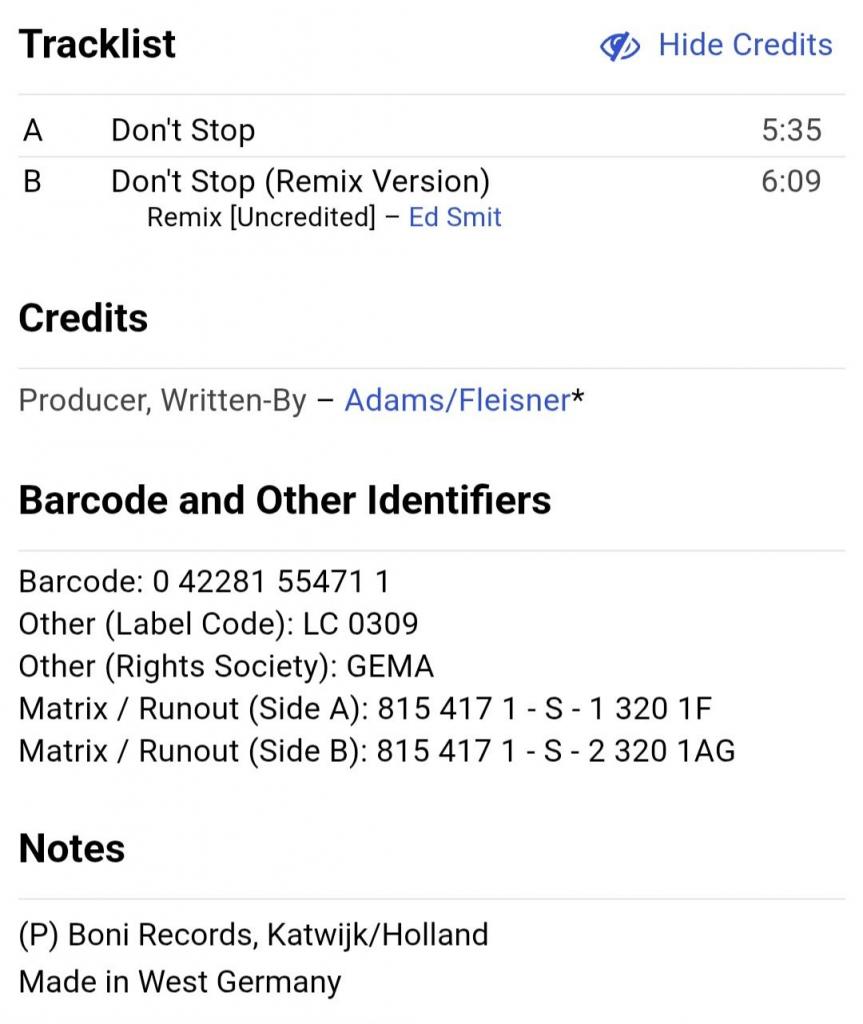Click the Rights Society GEMA line

tap(226, 666)
